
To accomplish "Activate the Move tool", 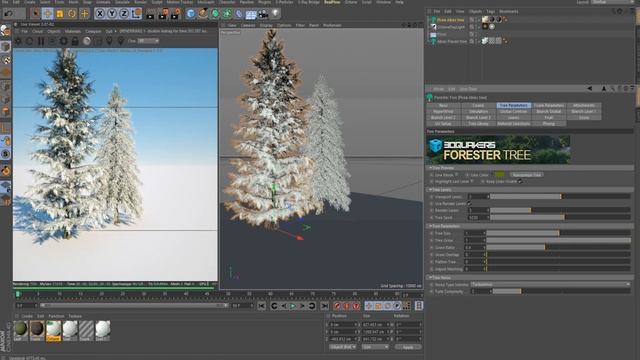I will click(x=47, y=14).
